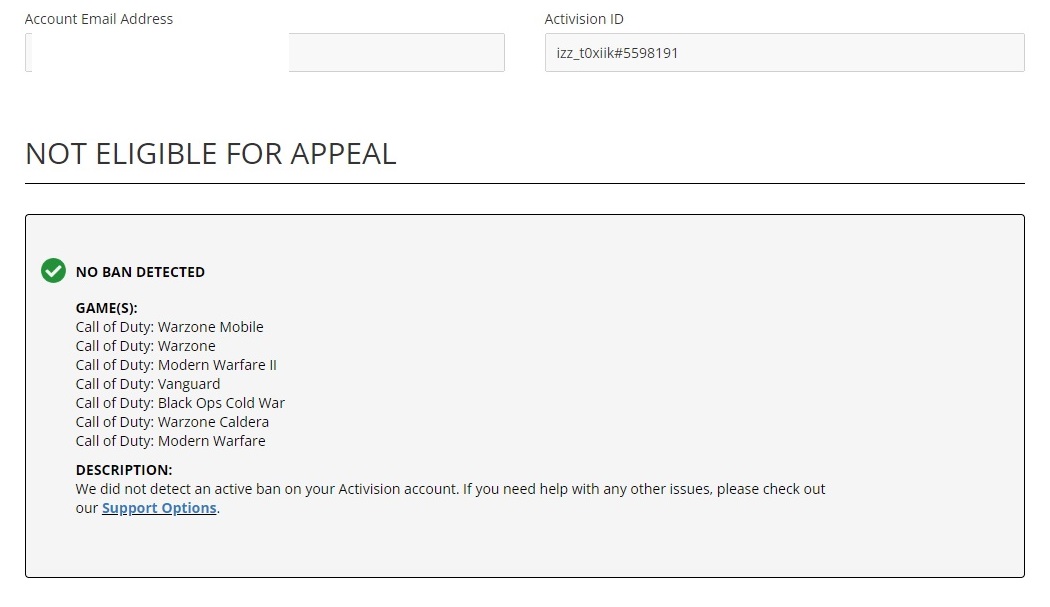Click the Call of Duty: Vanguard entry
Image resolution: width=1050 pixels, height=607 pixels.
coord(148,384)
